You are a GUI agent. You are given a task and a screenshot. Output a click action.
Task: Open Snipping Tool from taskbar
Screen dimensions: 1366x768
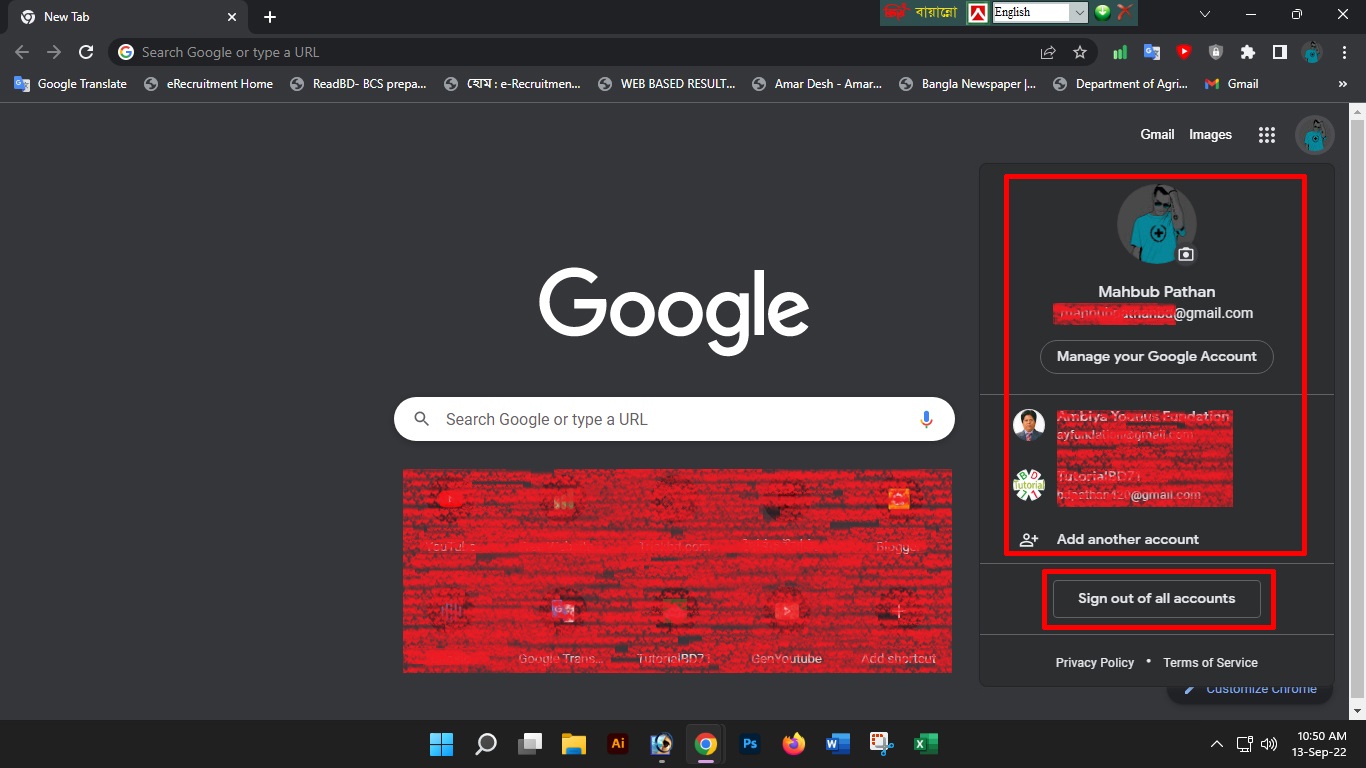881,744
